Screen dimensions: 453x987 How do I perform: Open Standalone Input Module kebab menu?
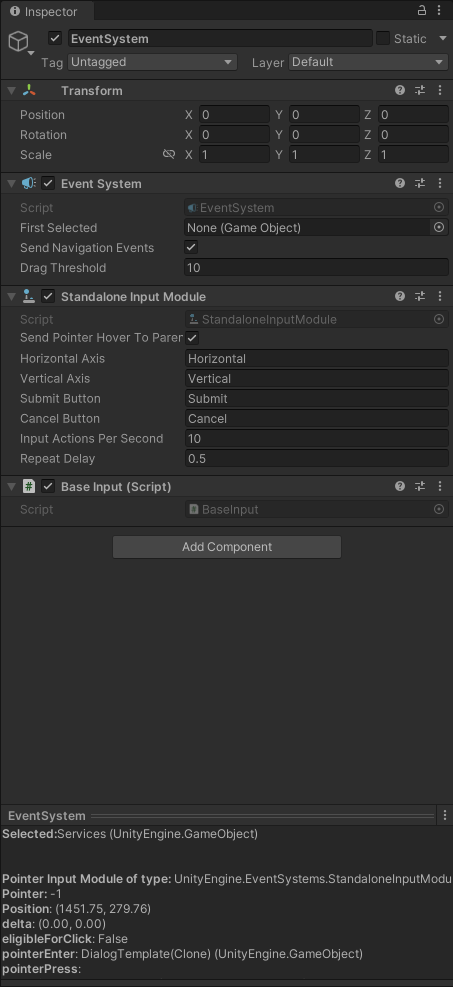440,296
